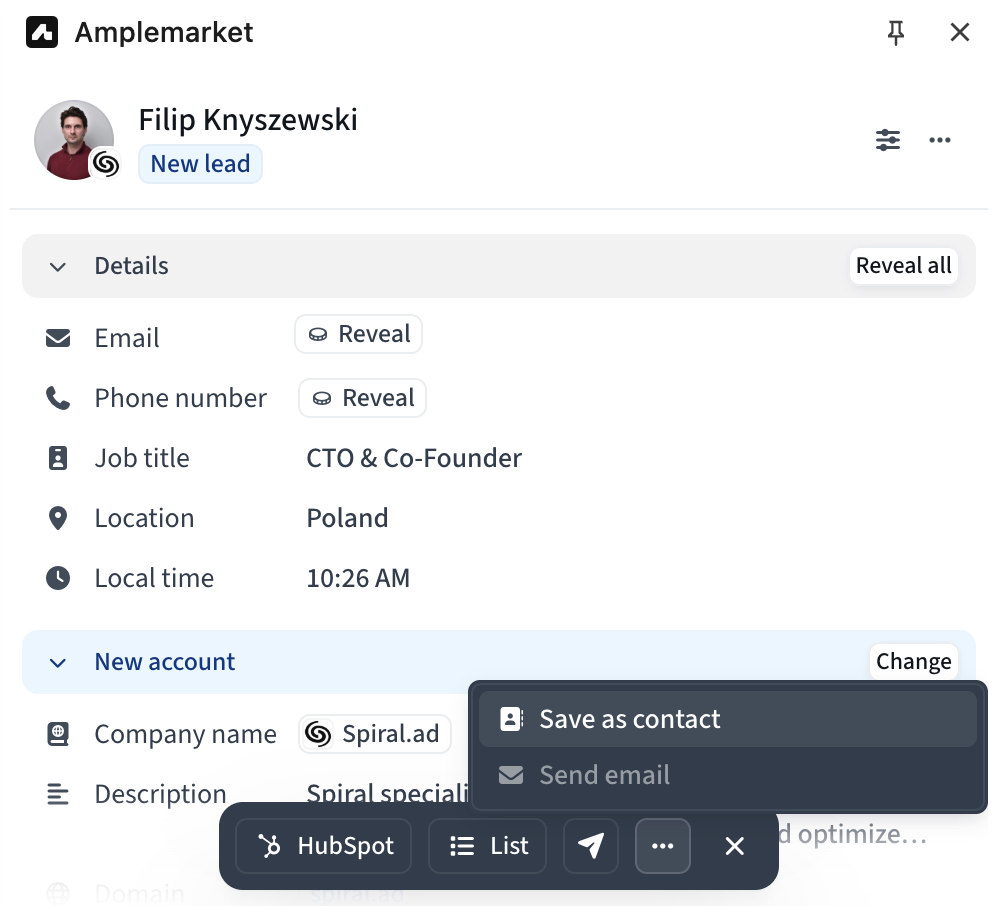Open Spiral.ad company chip

click(374, 733)
